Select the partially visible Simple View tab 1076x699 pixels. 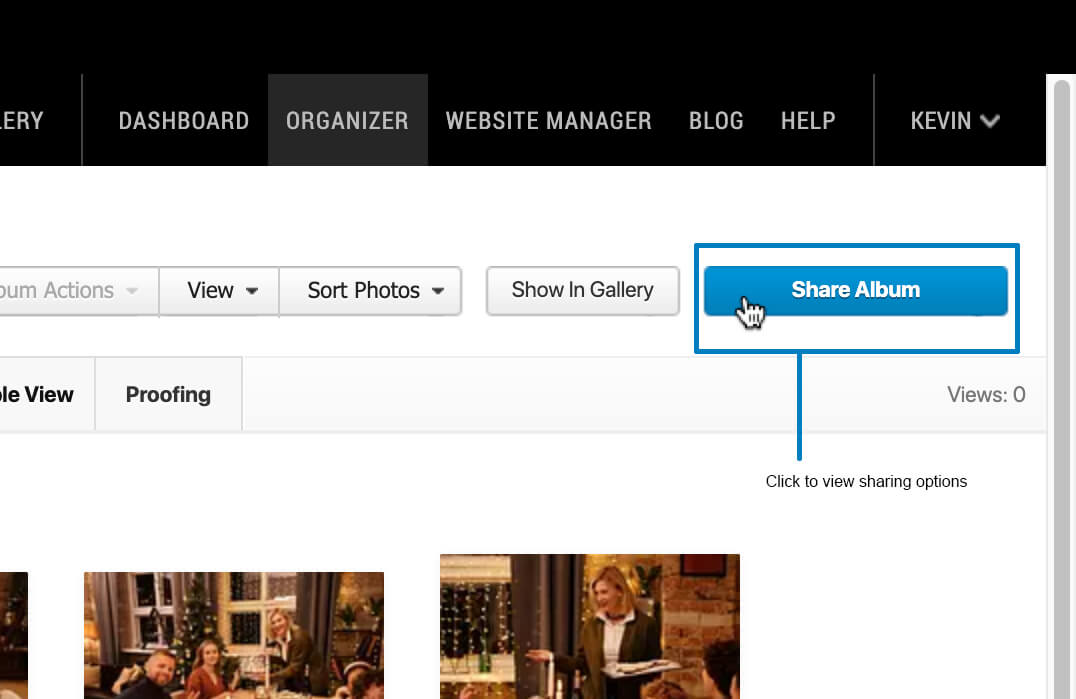click(x=40, y=394)
